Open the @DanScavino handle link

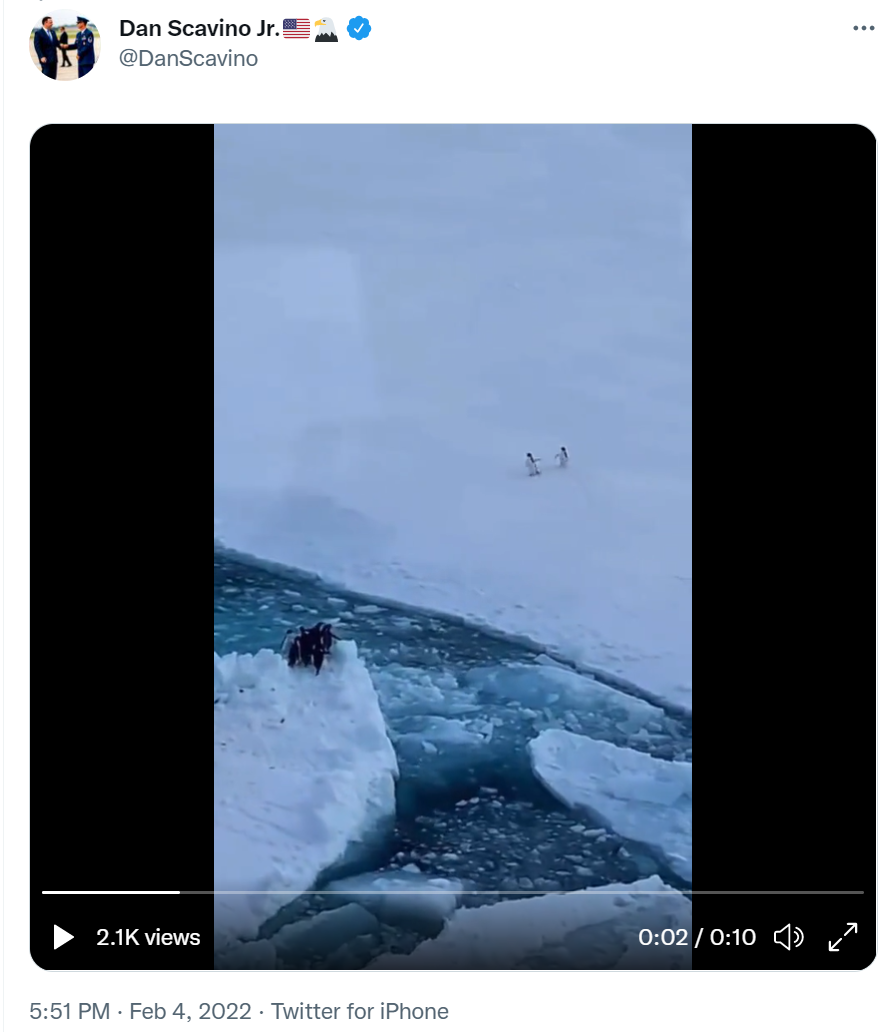tap(188, 59)
